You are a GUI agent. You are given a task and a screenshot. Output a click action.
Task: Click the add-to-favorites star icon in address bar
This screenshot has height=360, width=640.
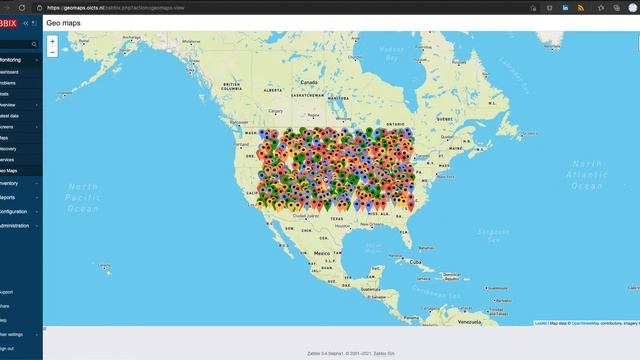pos(533,8)
